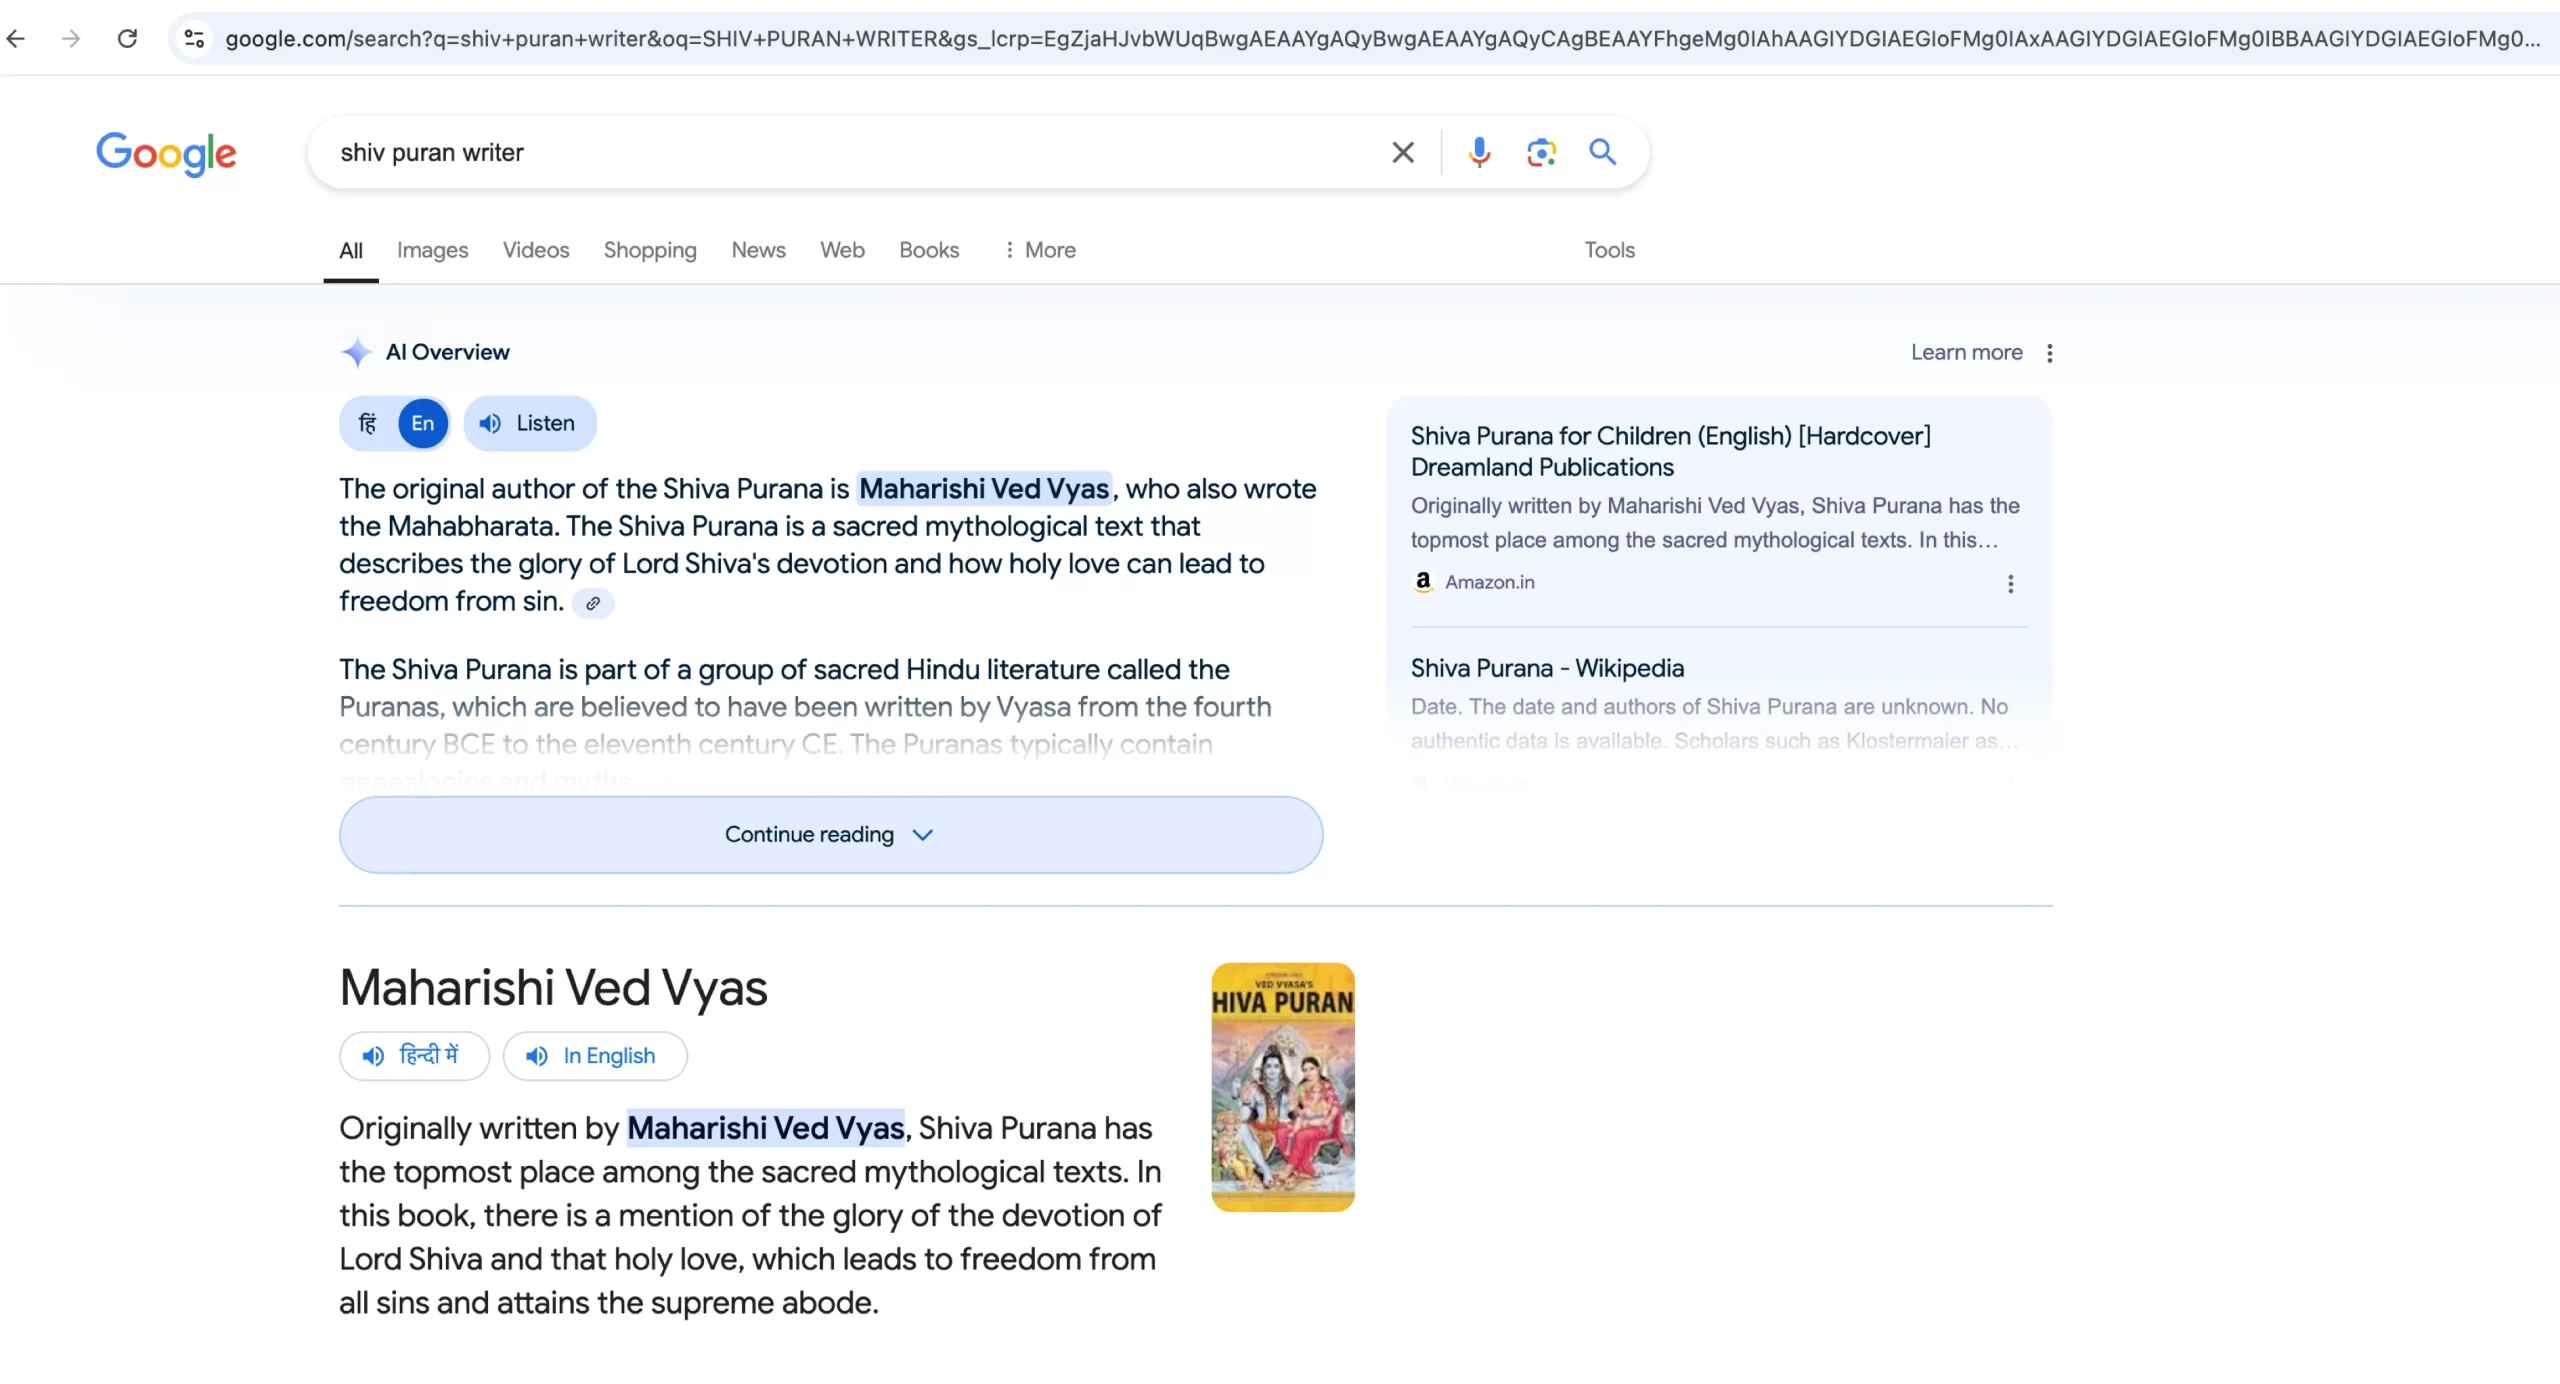Open the More search filters dropdown
The image size is (2560, 1384).
coord(1040,250)
